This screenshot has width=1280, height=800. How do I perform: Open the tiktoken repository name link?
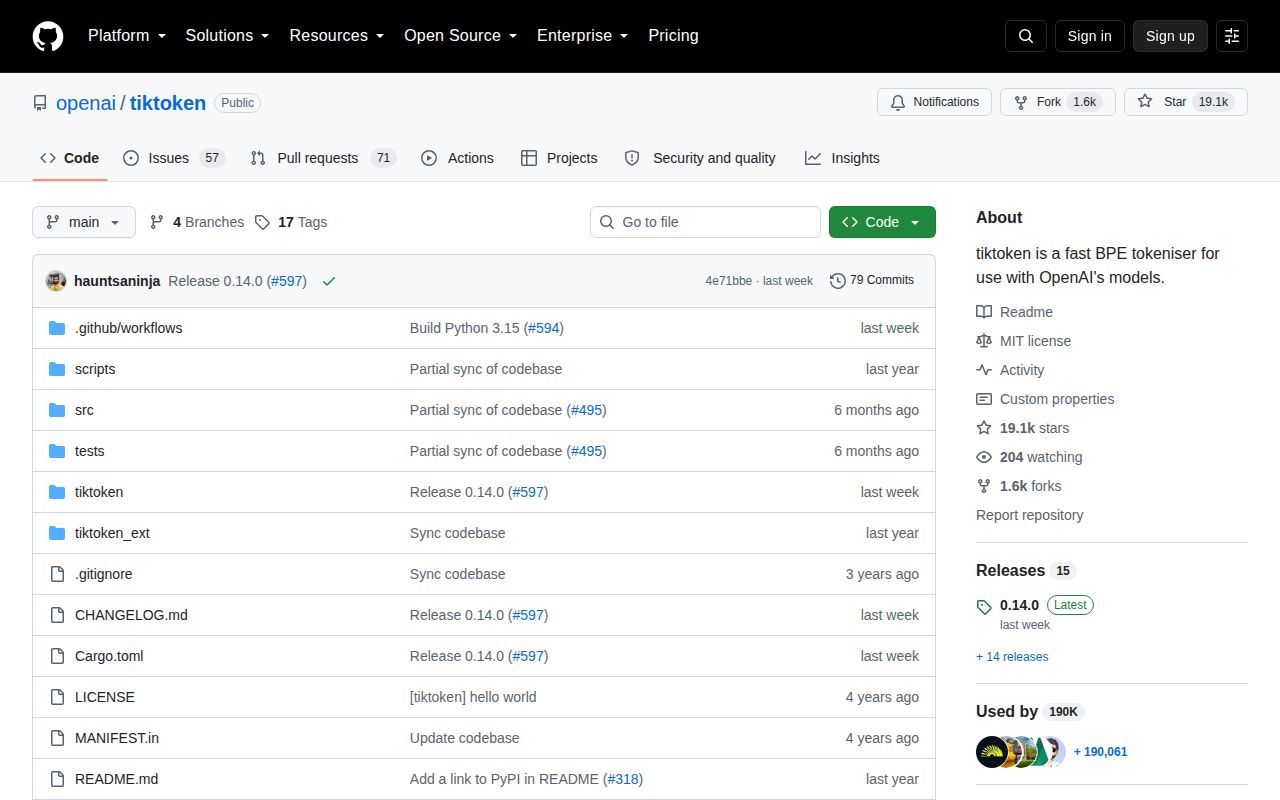(x=168, y=103)
